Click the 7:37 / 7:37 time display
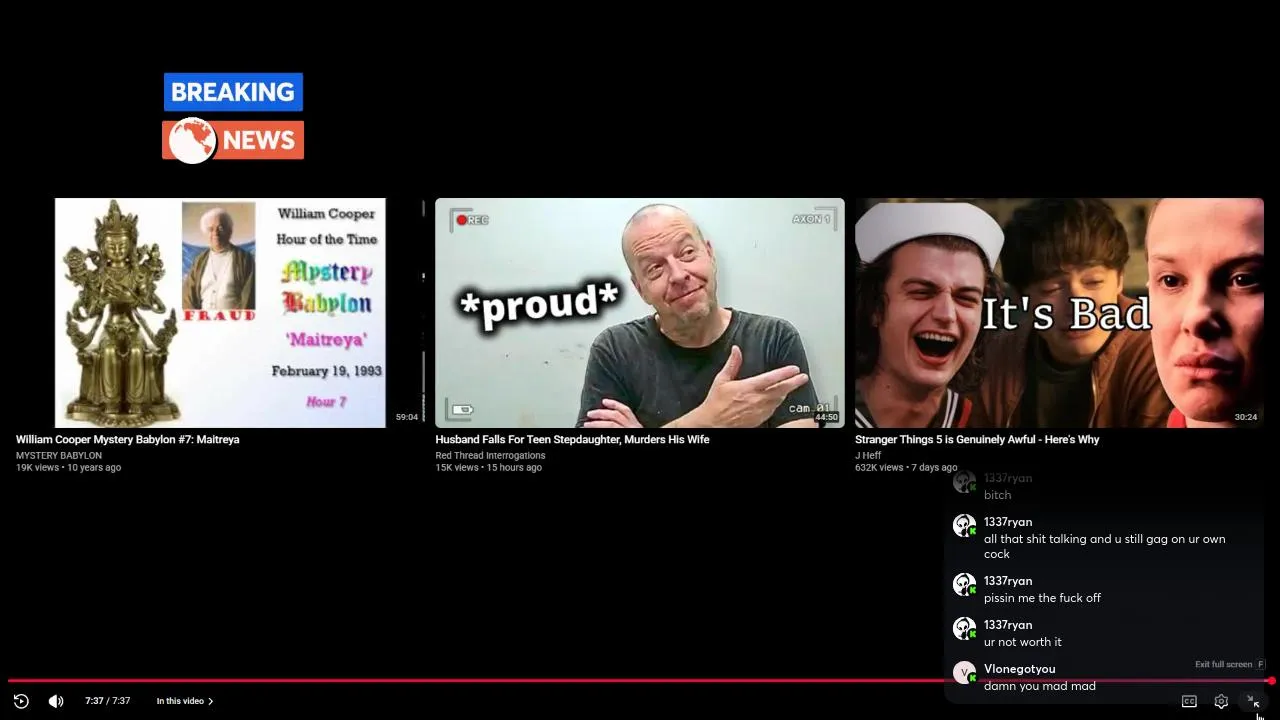This screenshot has width=1280, height=720. pyautogui.click(x=108, y=701)
